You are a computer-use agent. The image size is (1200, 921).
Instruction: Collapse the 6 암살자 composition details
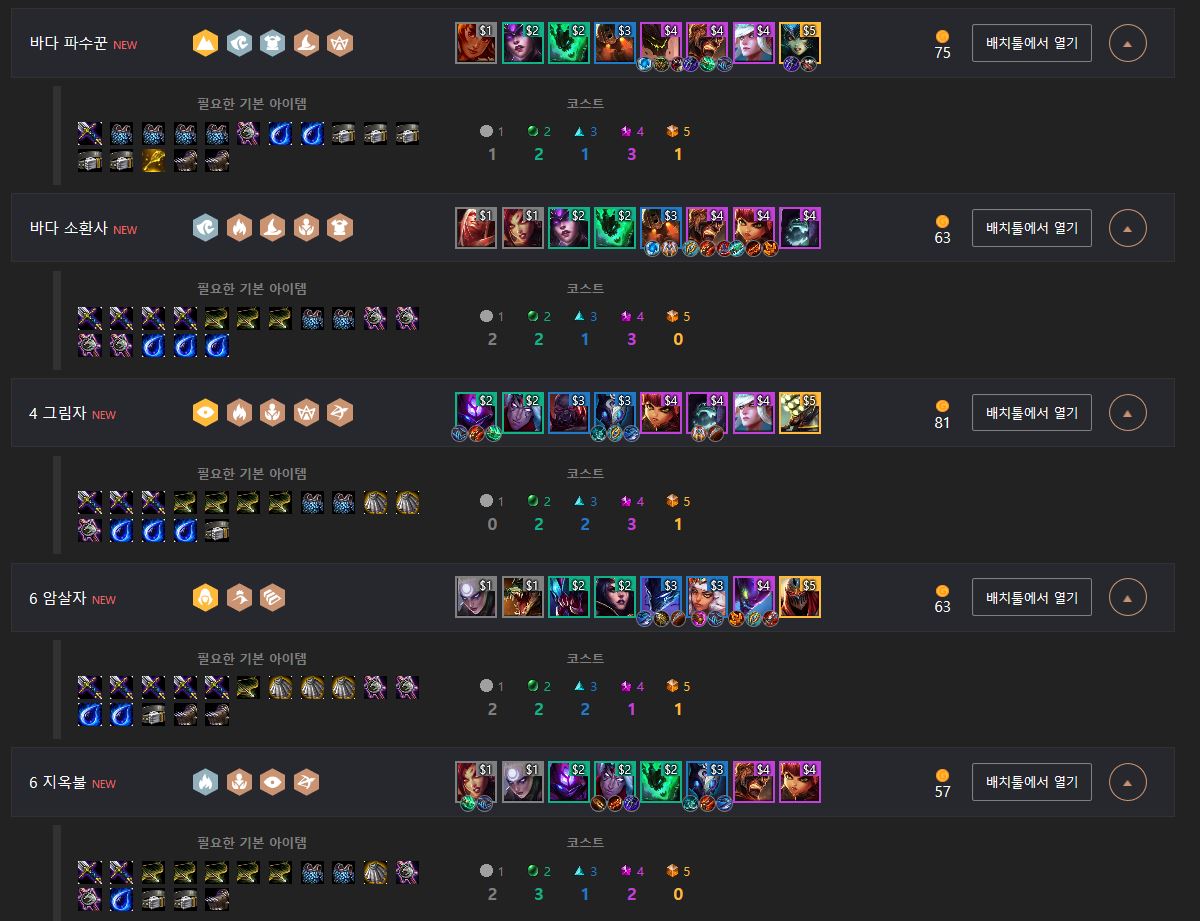pos(1128,598)
